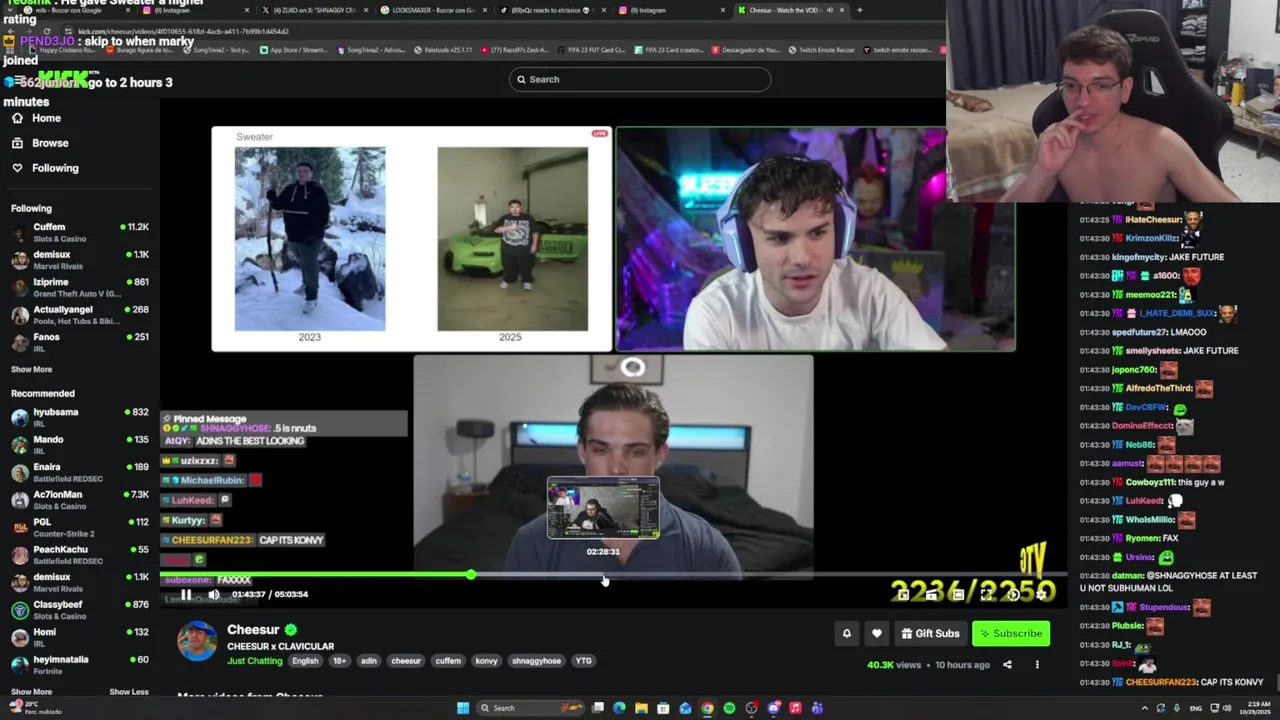The width and height of the screenshot is (1280, 720).
Task: Click in the Kick search field
Action: [640, 79]
